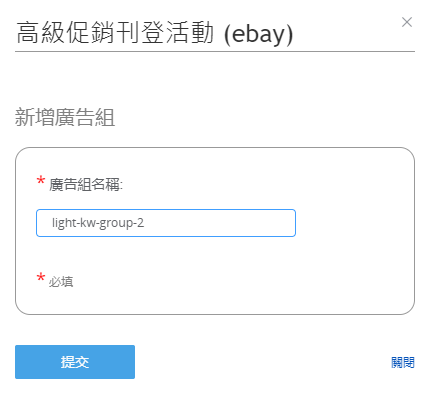Place cursor in light-kw-group-2 text
Image resolution: width=427 pixels, height=398 pixels.
point(98,223)
